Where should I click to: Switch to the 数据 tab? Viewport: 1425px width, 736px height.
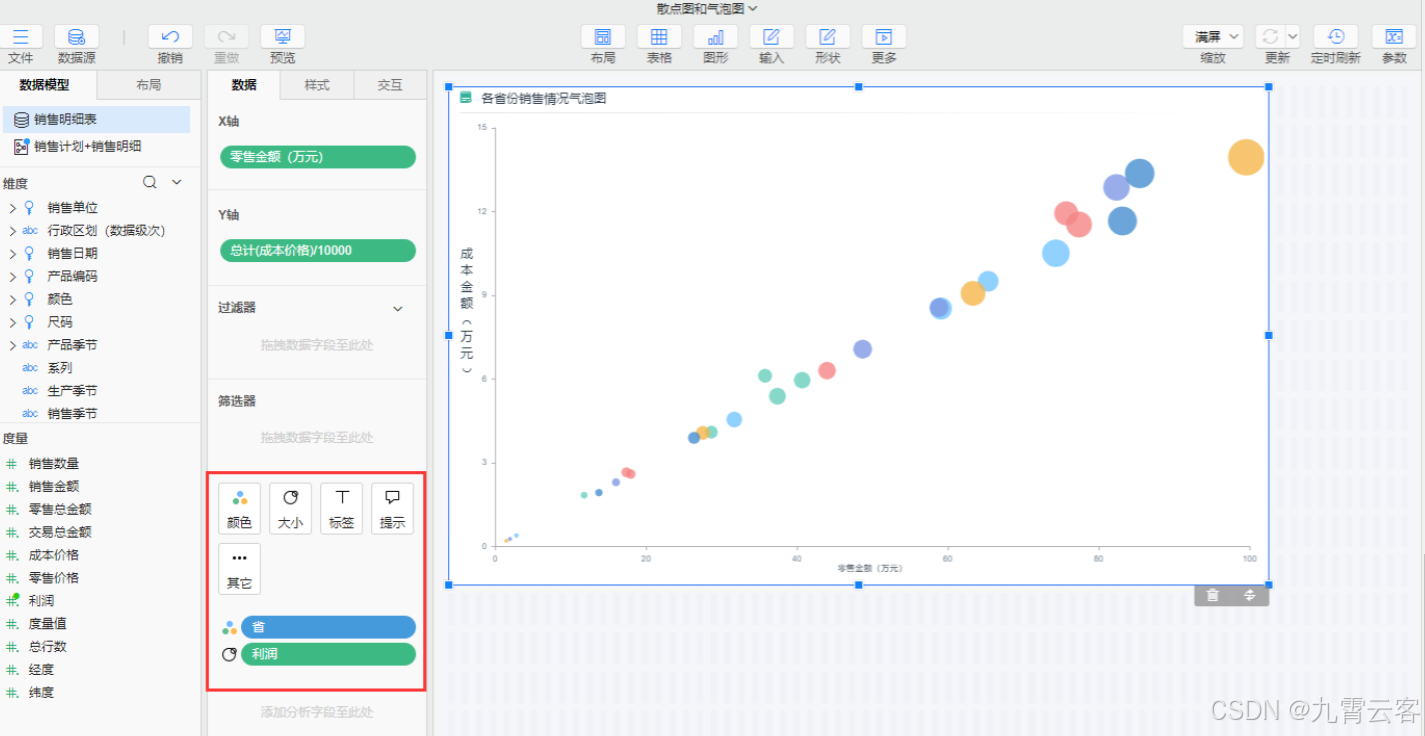243,85
